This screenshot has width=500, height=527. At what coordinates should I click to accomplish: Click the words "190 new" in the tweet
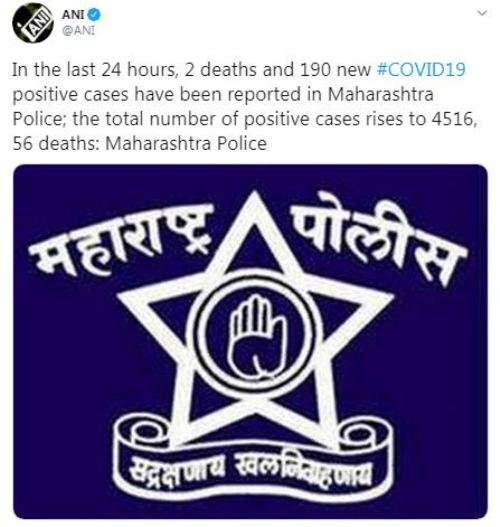click(335, 70)
